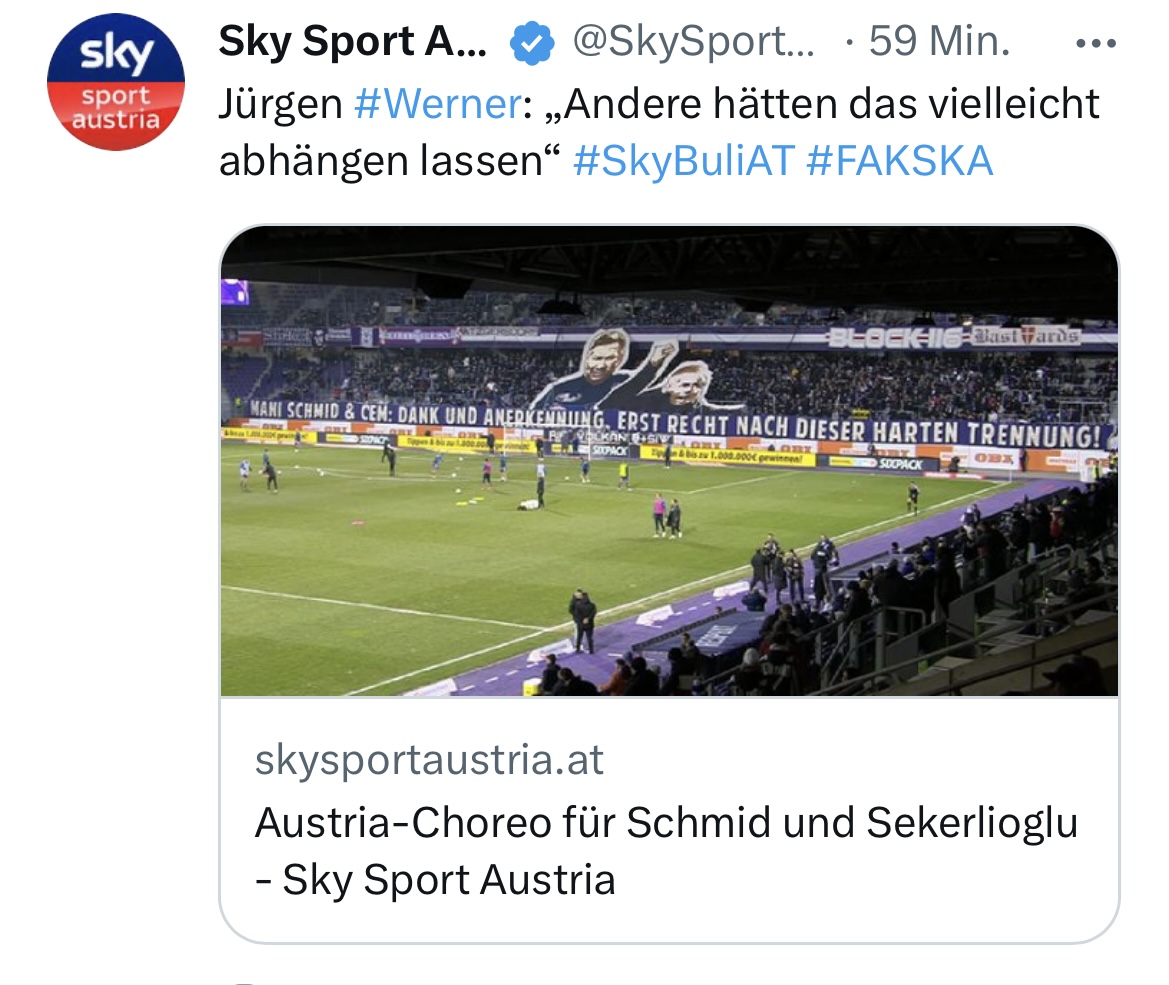Open 'Austria-Choreo für Schmid und Sekerlioglu' headline
1169x985 pixels.
click(x=667, y=822)
